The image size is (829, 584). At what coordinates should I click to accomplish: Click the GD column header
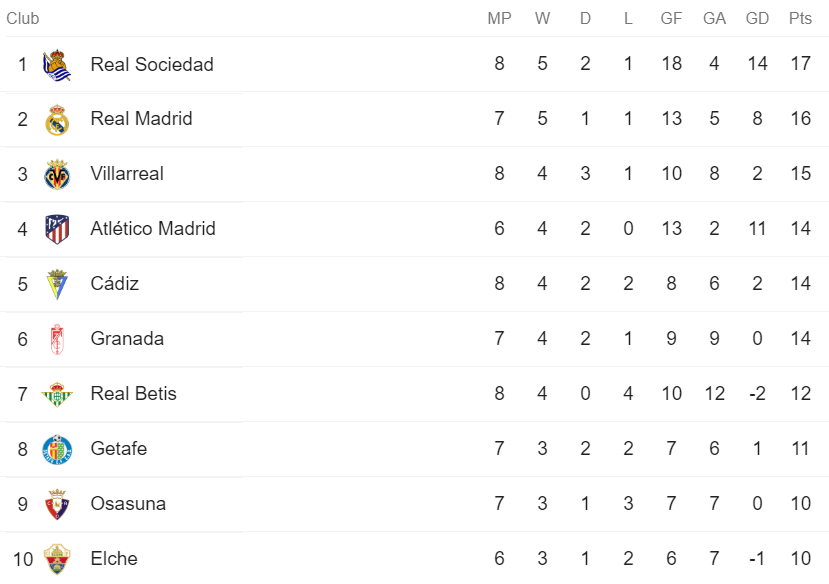click(x=757, y=18)
